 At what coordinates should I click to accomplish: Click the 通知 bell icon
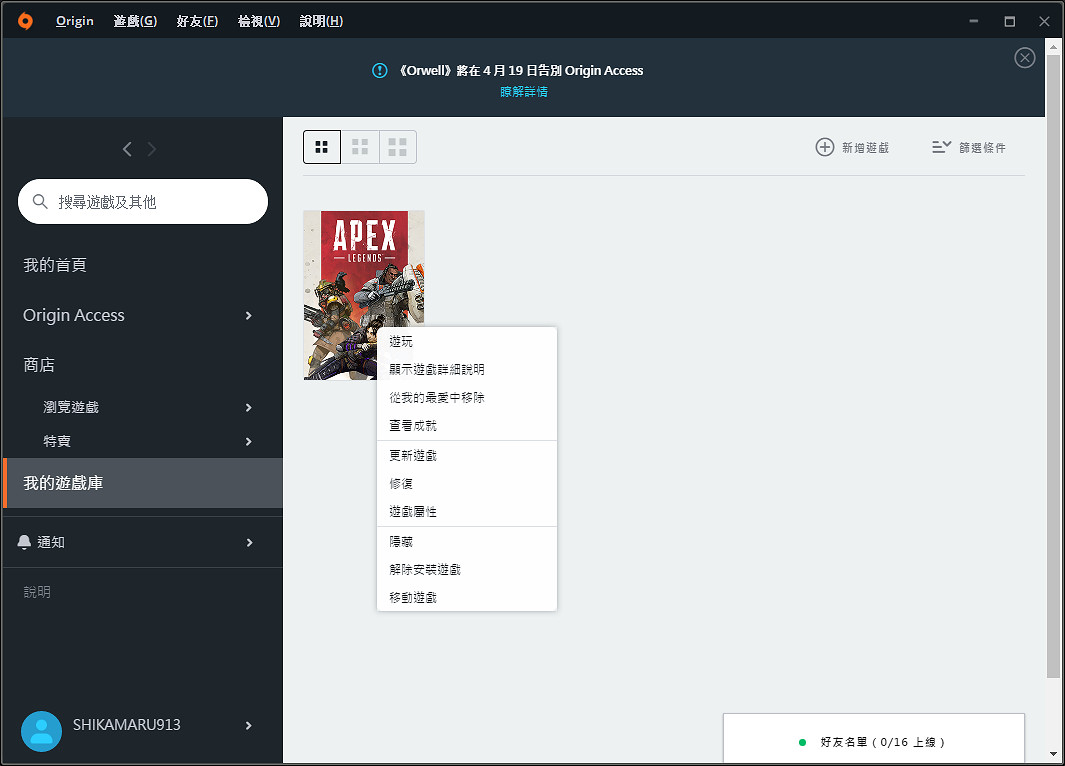25,542
